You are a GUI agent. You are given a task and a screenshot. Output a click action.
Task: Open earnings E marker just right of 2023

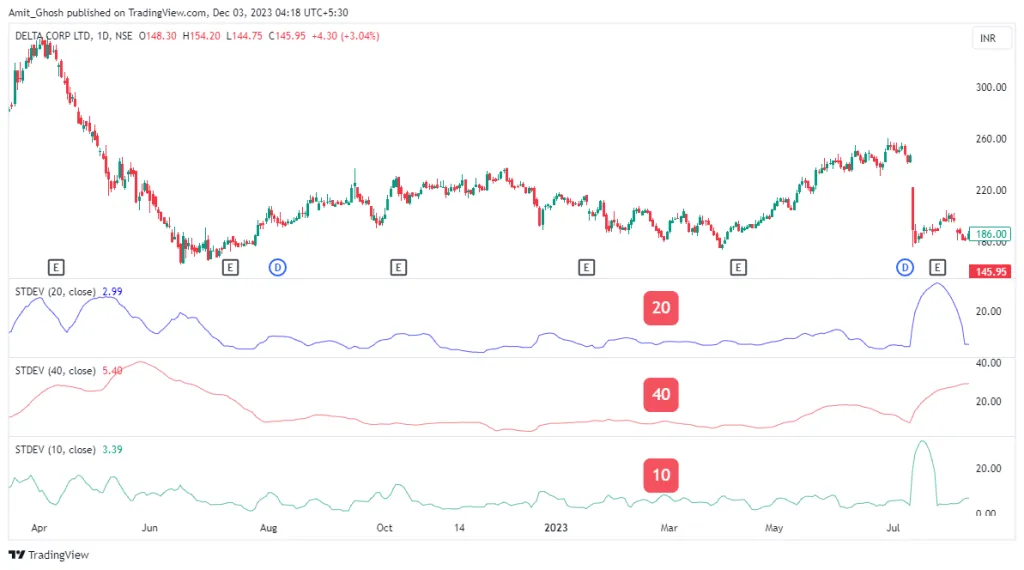[586, 267]
